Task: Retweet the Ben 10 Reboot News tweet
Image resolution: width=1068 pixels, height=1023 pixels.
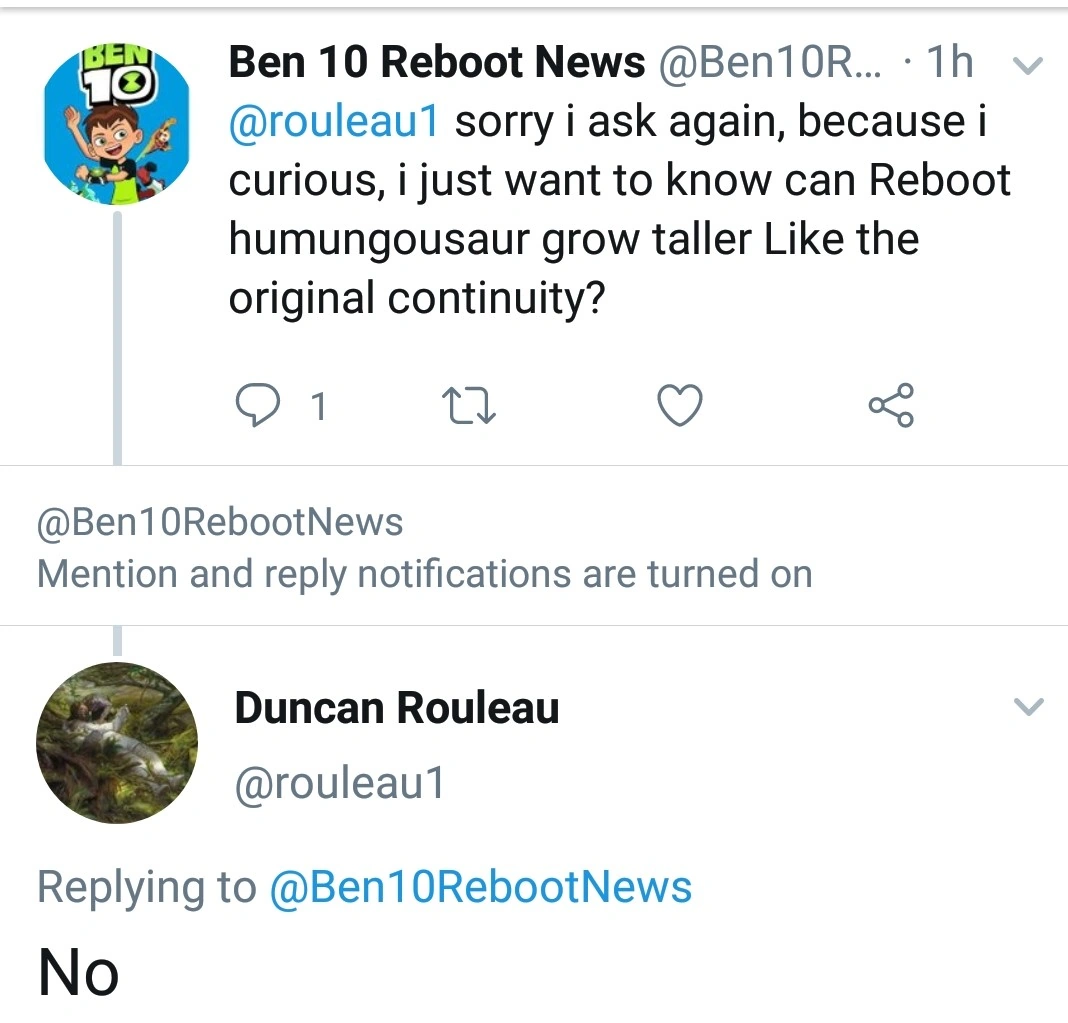Action: point(469,406)
